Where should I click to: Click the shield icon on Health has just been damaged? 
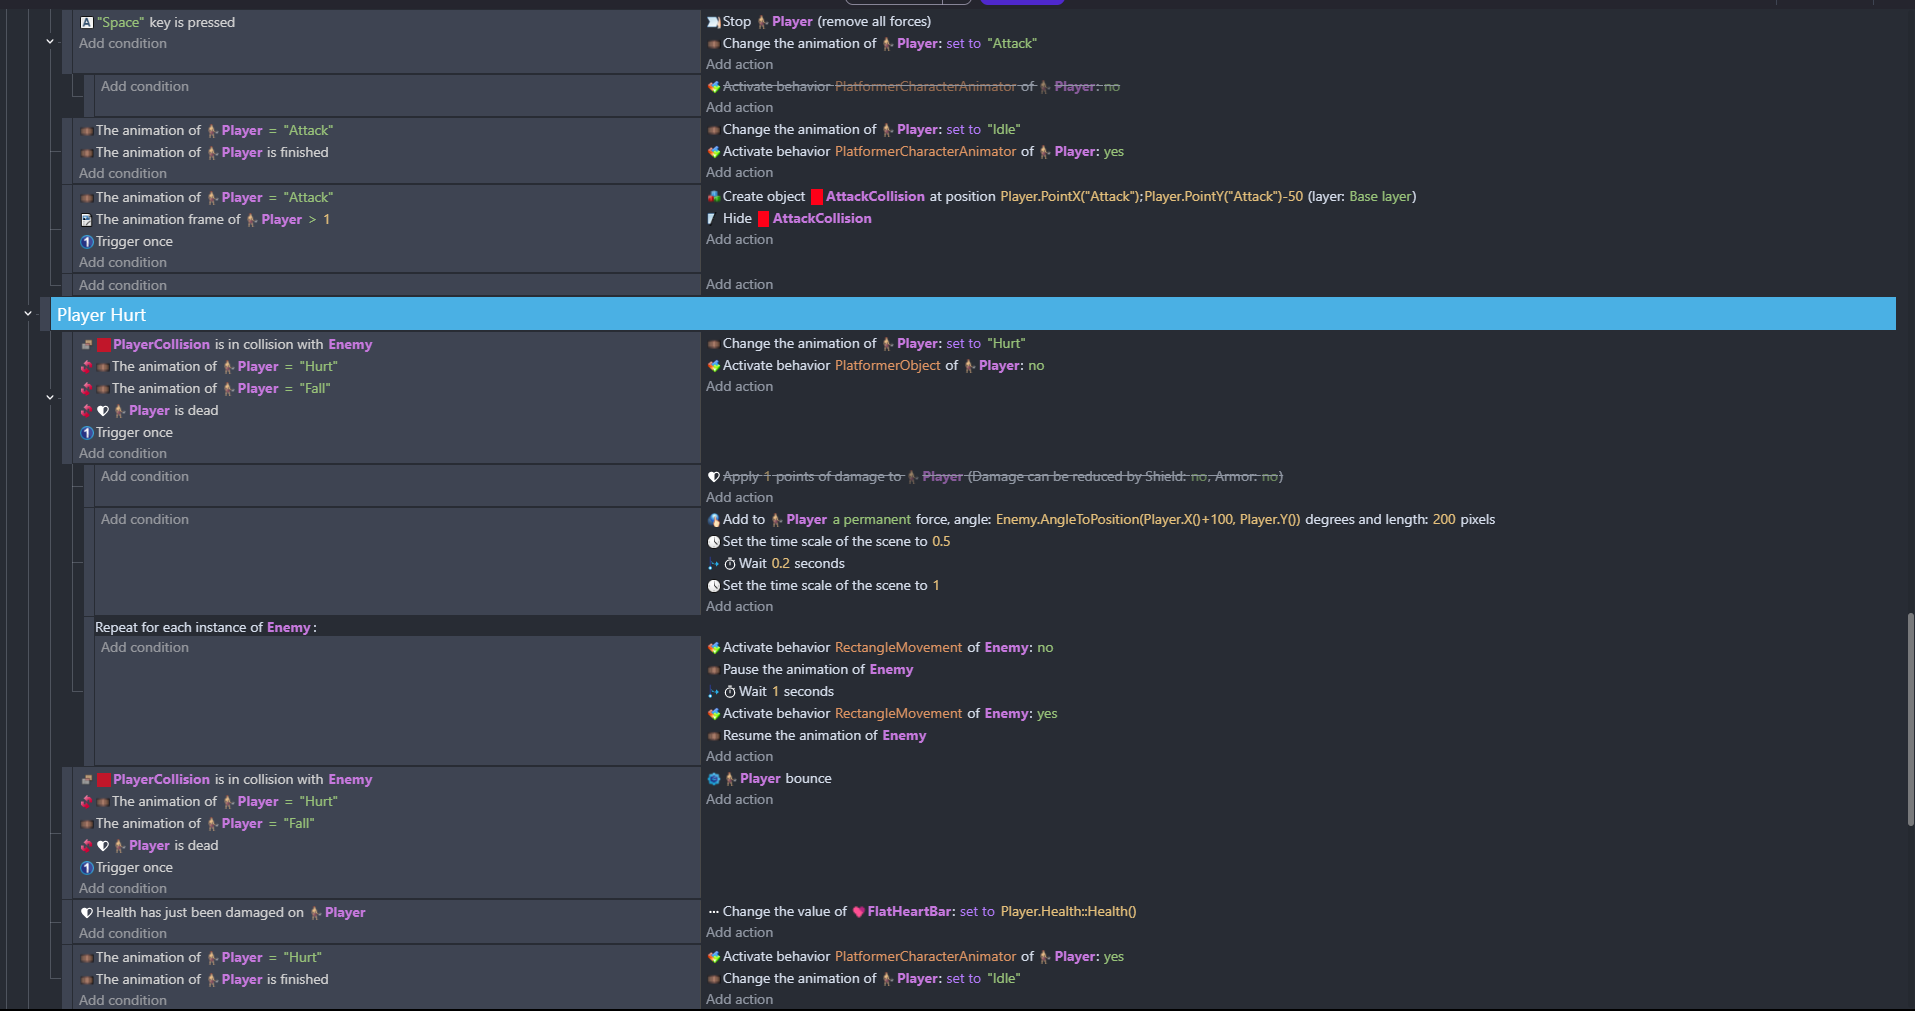point(87,913)
